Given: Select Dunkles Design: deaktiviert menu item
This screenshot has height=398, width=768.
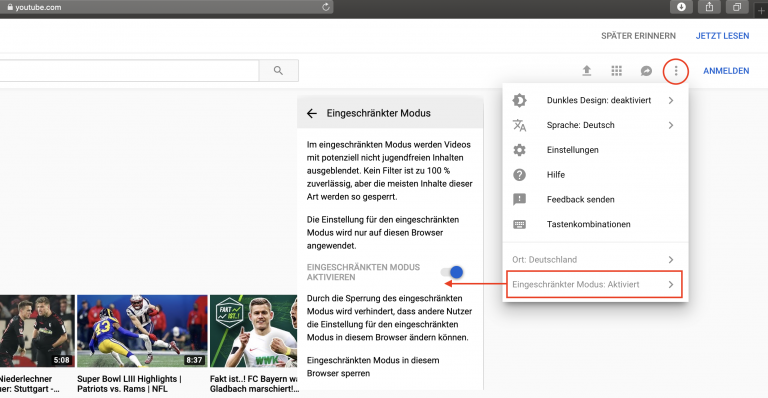Looking at the screenshot, I should [x=595, y=100].
